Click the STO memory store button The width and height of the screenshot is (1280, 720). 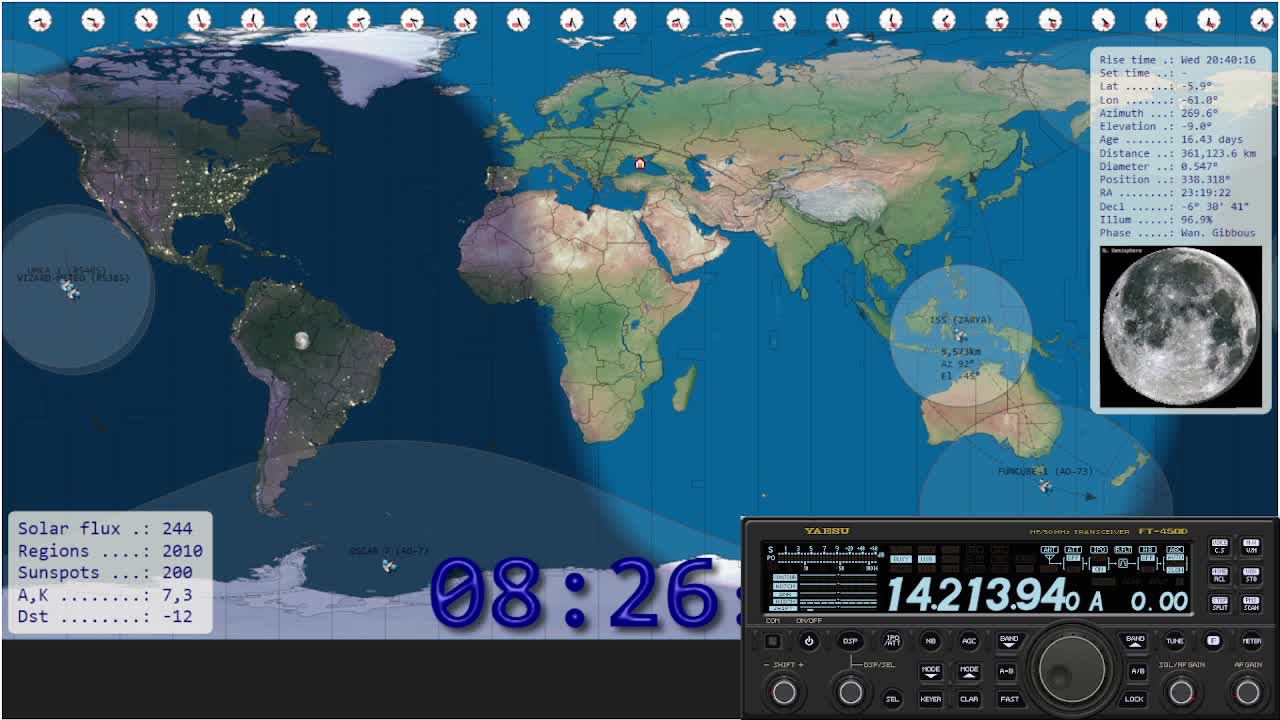1251,576
